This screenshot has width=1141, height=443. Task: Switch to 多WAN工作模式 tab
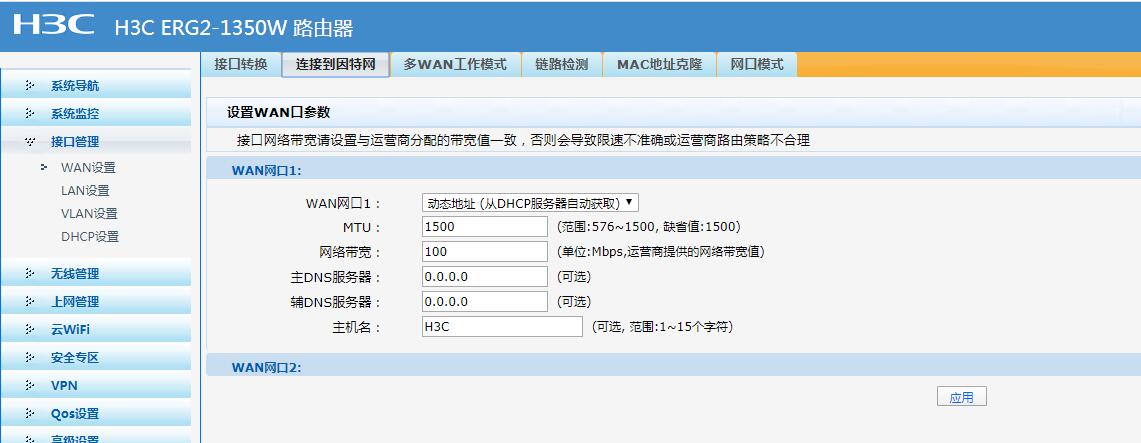pos(456,64)
